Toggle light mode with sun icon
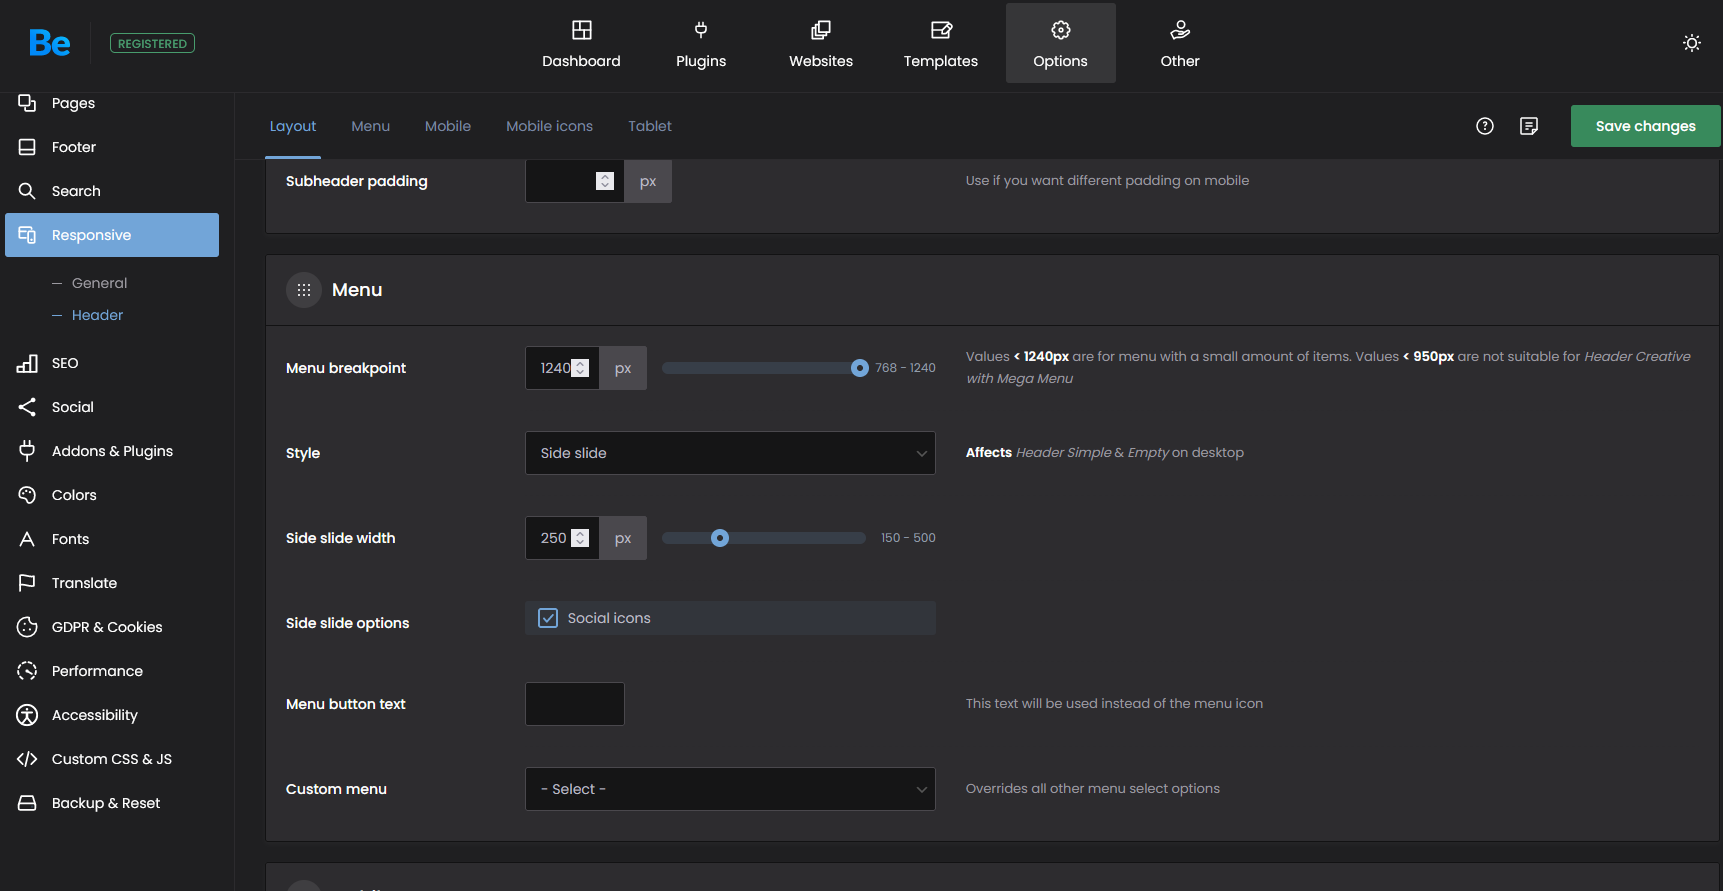The width and height of the screenshot is (1723, 891). coord(1692,43)
